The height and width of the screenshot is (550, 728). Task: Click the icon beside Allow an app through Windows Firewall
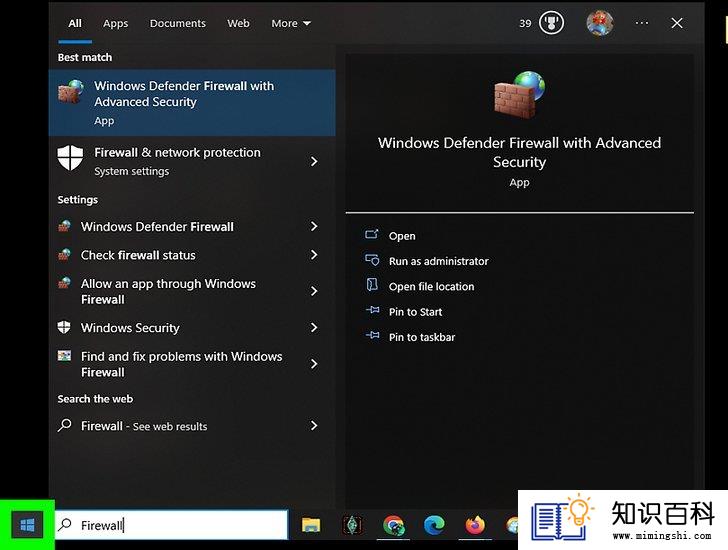[x=64, y=283]
